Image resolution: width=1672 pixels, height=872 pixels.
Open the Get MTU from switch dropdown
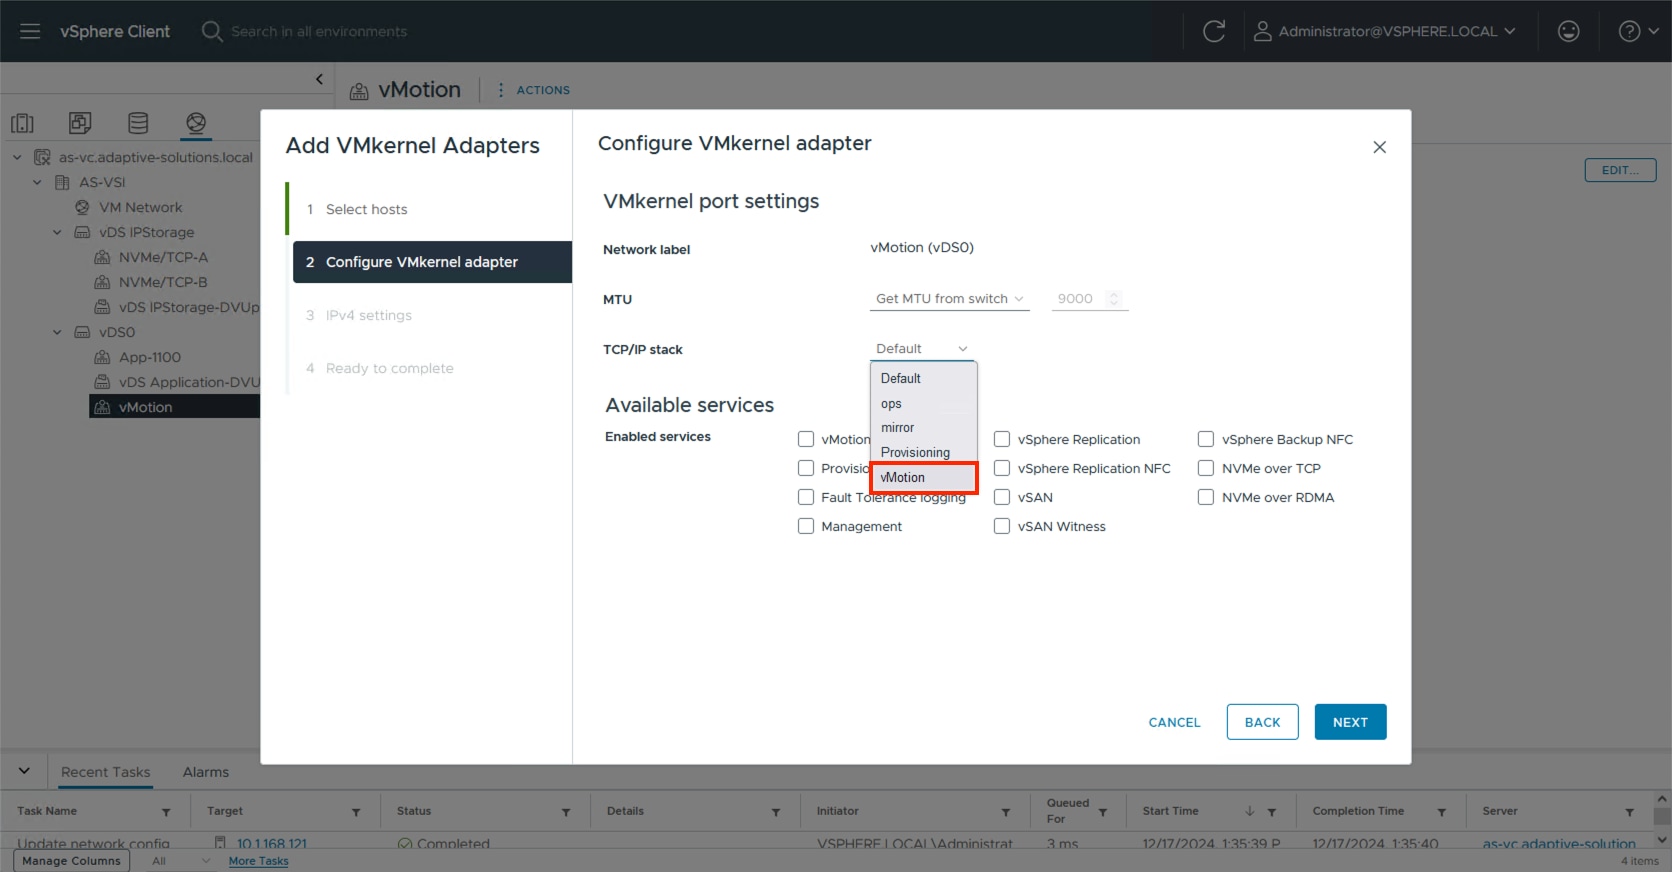pyautogui.click(x=950, y=299)
